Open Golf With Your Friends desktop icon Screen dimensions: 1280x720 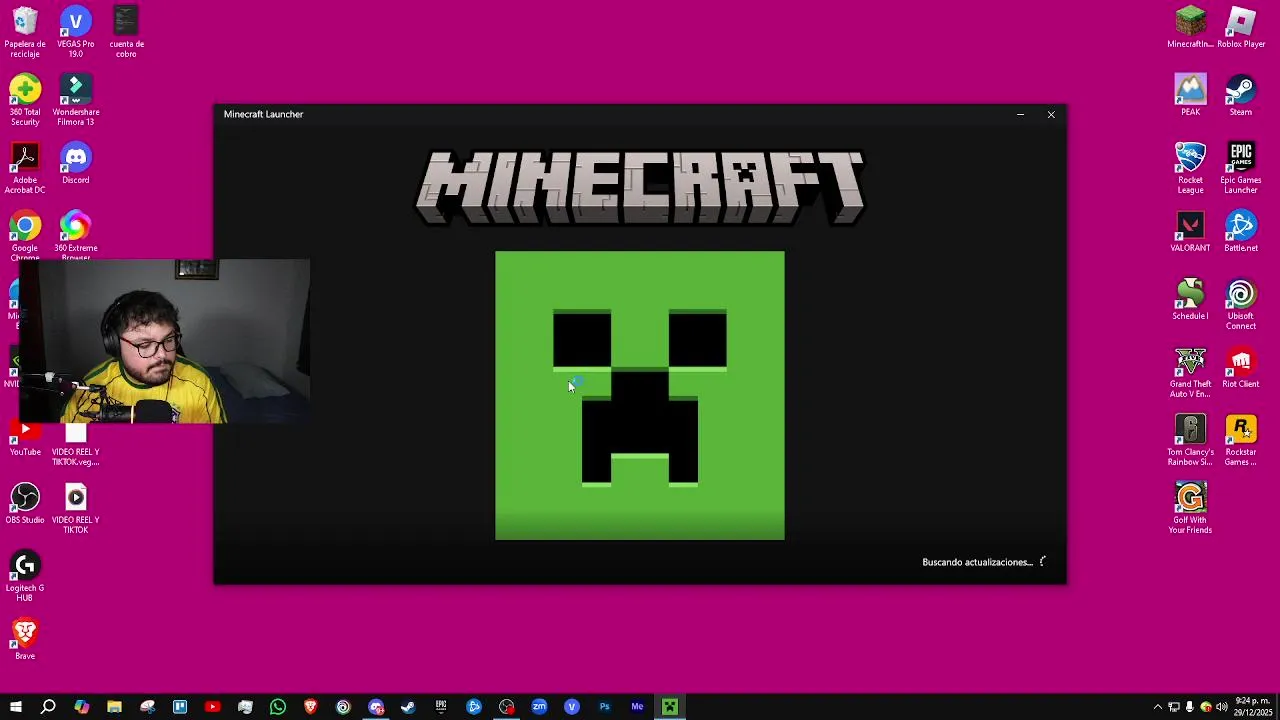pos(1190,508)
